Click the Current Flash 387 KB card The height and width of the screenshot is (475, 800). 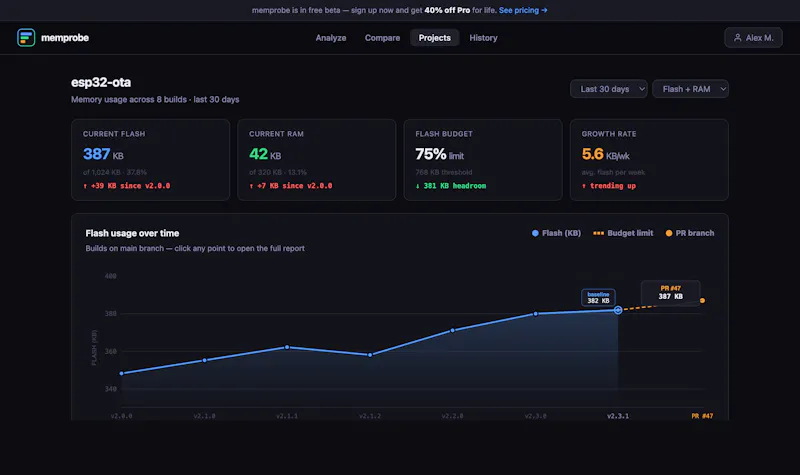[151, 160]
